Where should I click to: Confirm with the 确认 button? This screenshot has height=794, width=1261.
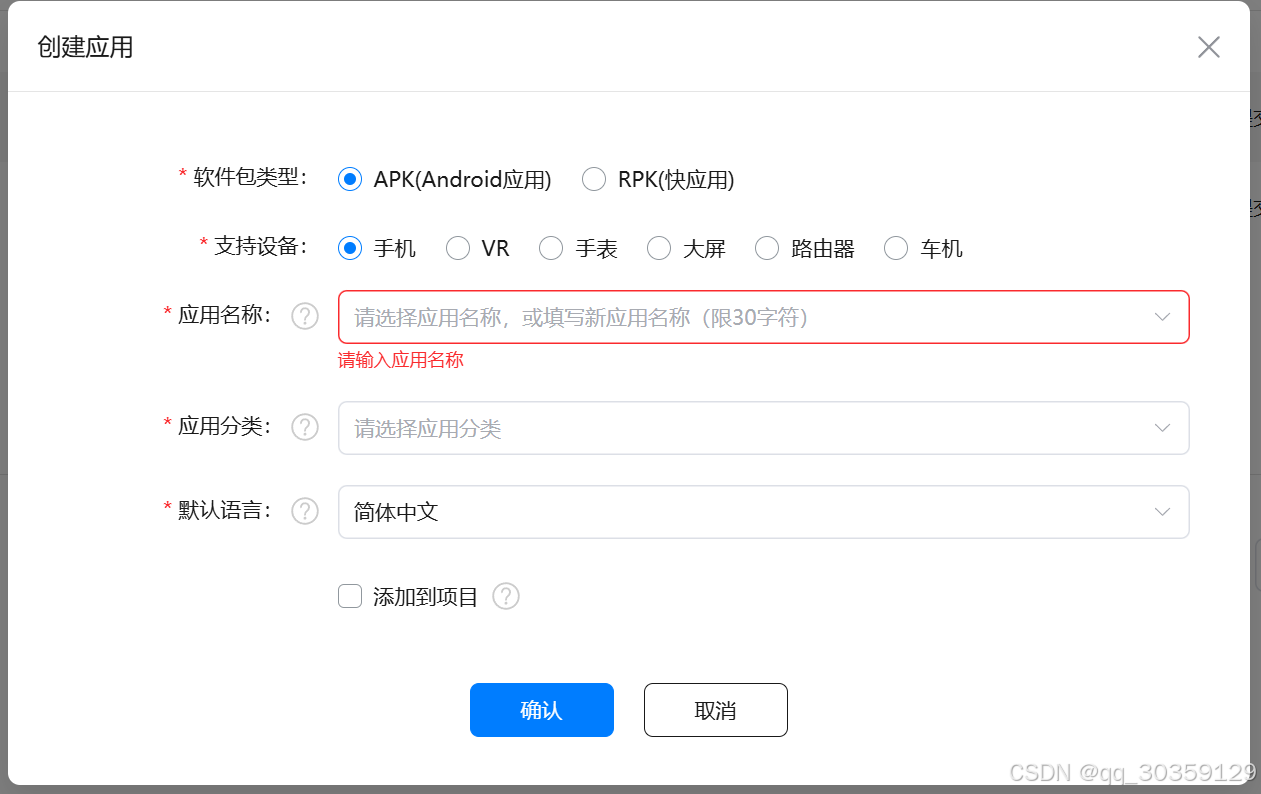point(542,710)
